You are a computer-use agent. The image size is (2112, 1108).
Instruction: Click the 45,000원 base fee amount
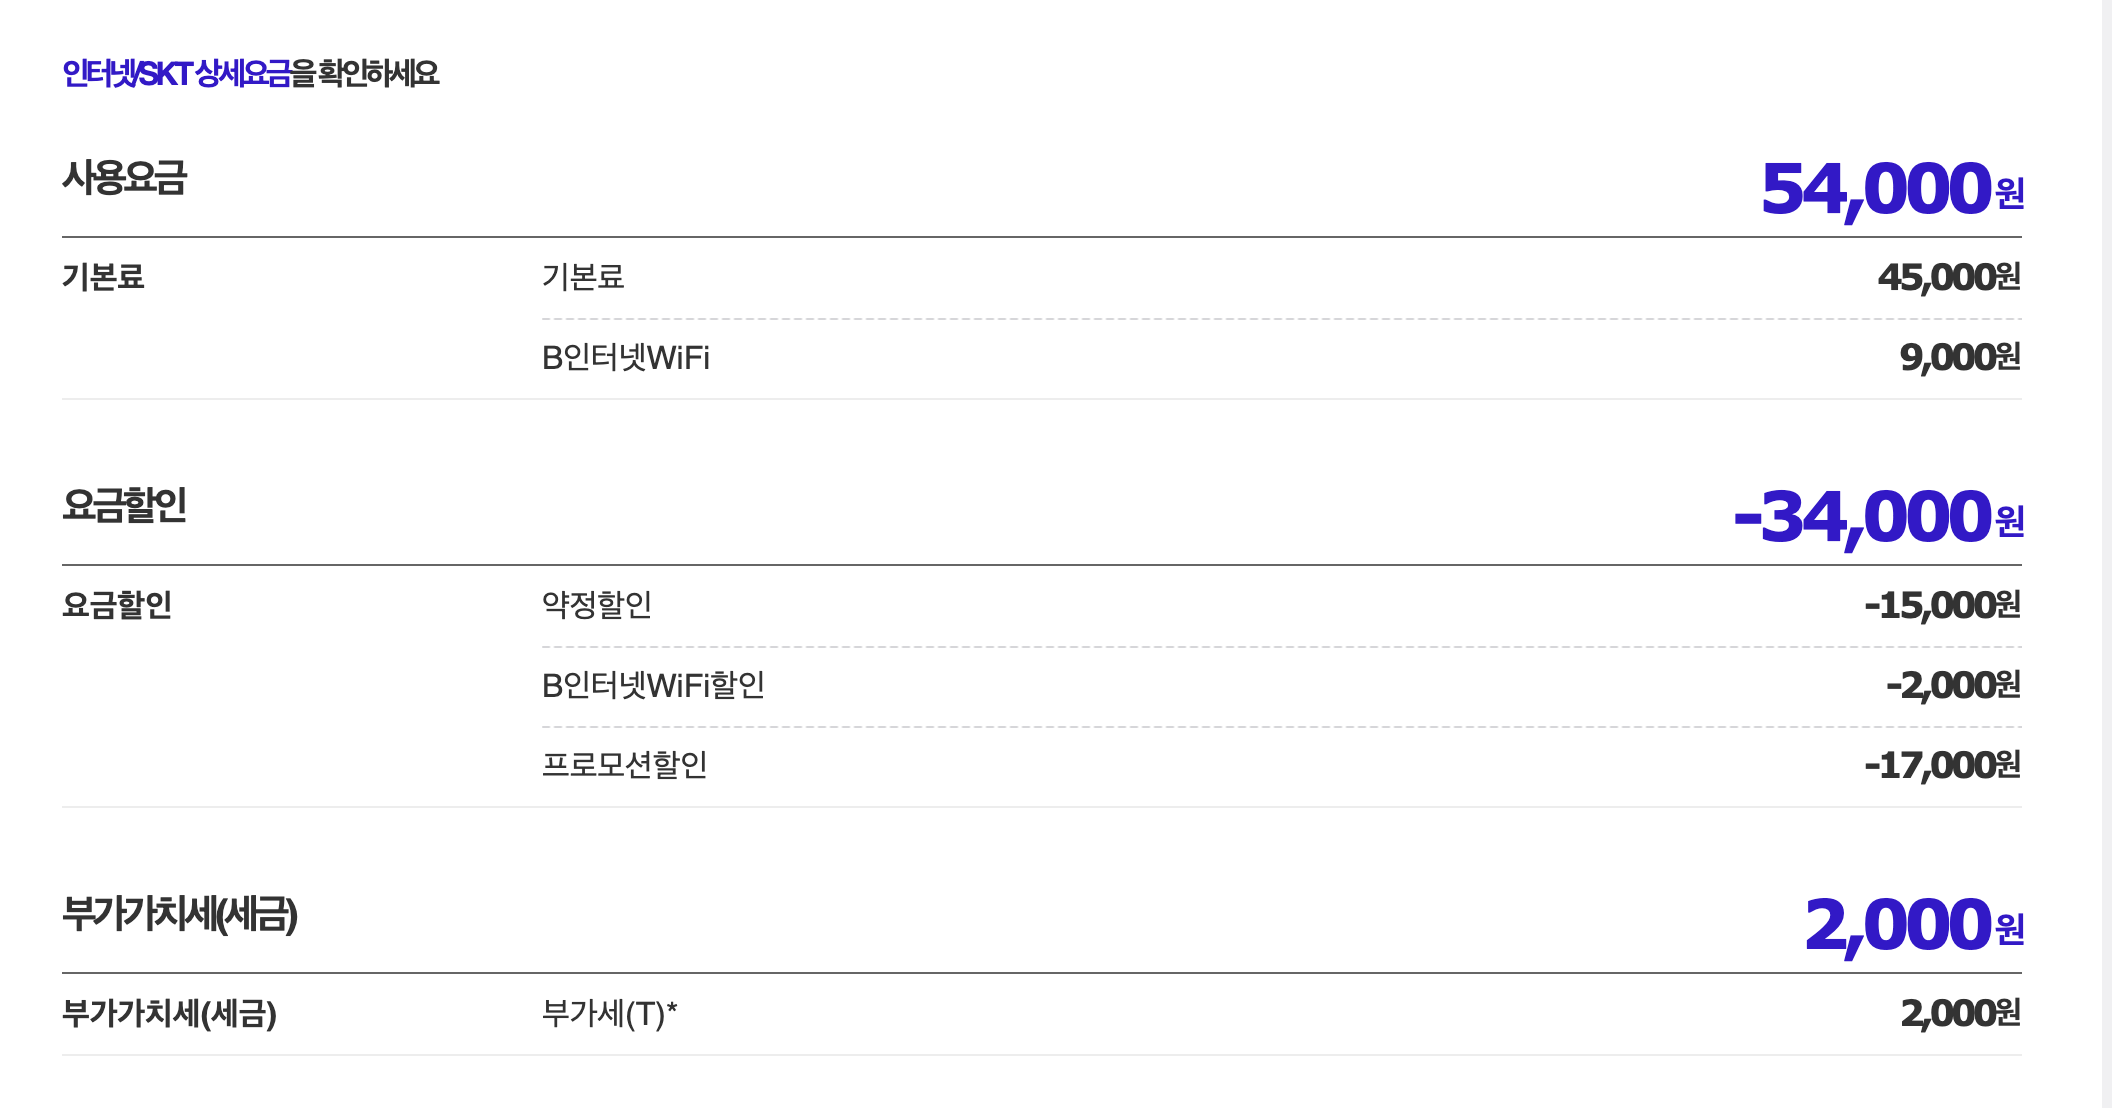(x=1948, y=277)
